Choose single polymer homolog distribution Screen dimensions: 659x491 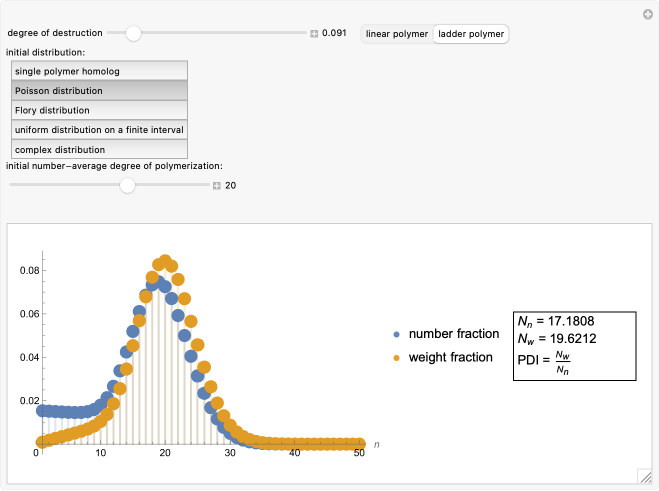(99, 71)
